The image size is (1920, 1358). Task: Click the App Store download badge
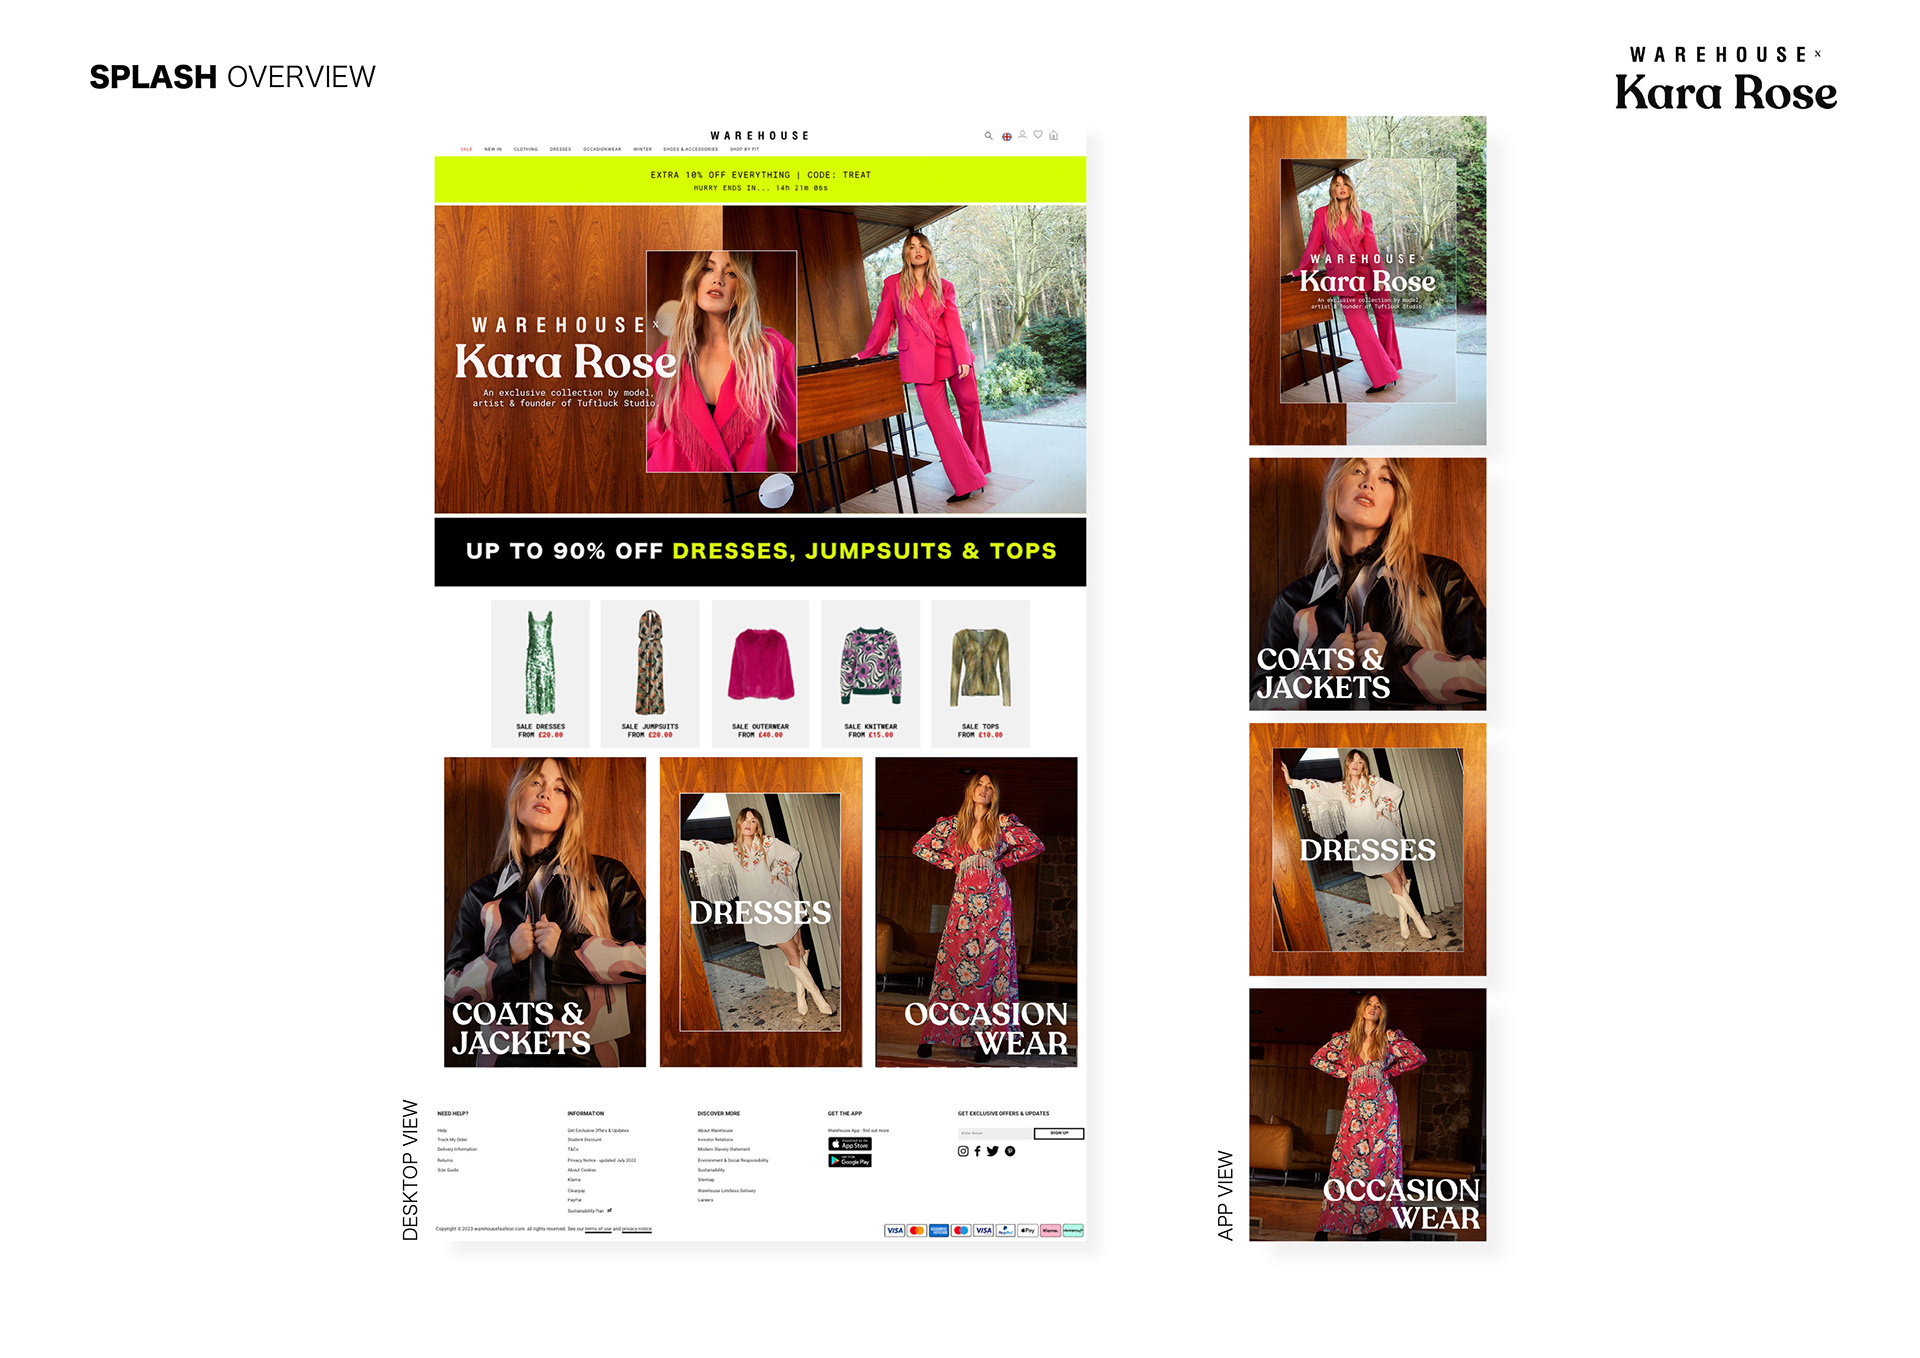[850, 1144]
